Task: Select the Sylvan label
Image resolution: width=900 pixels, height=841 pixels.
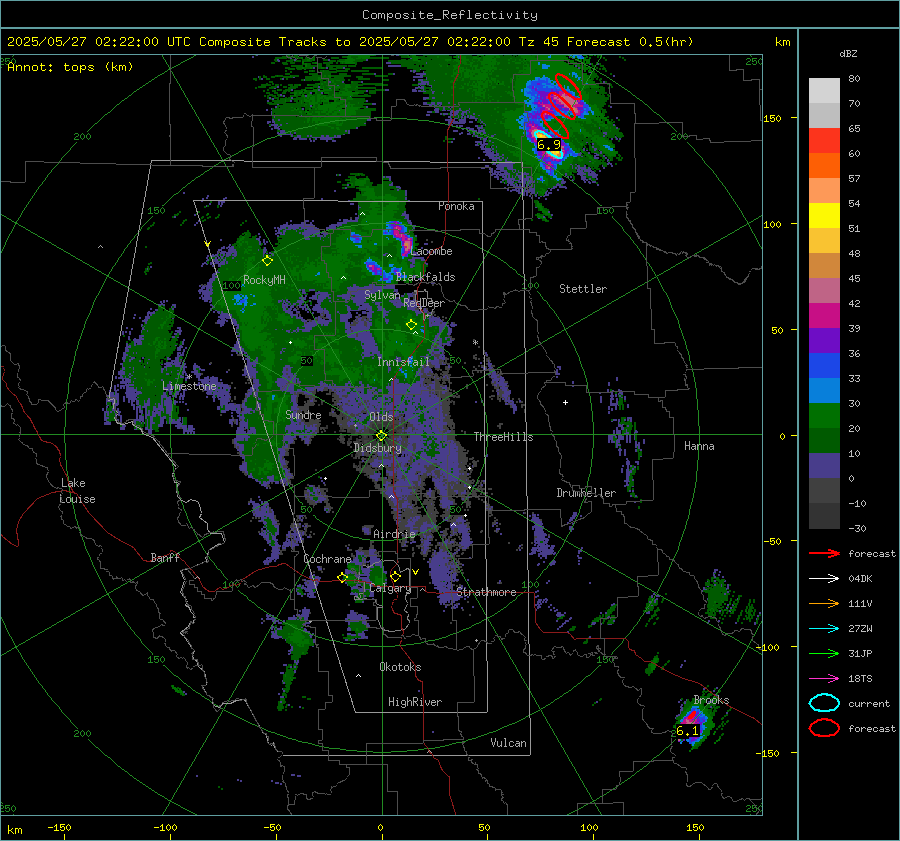Action: [382, 295]
